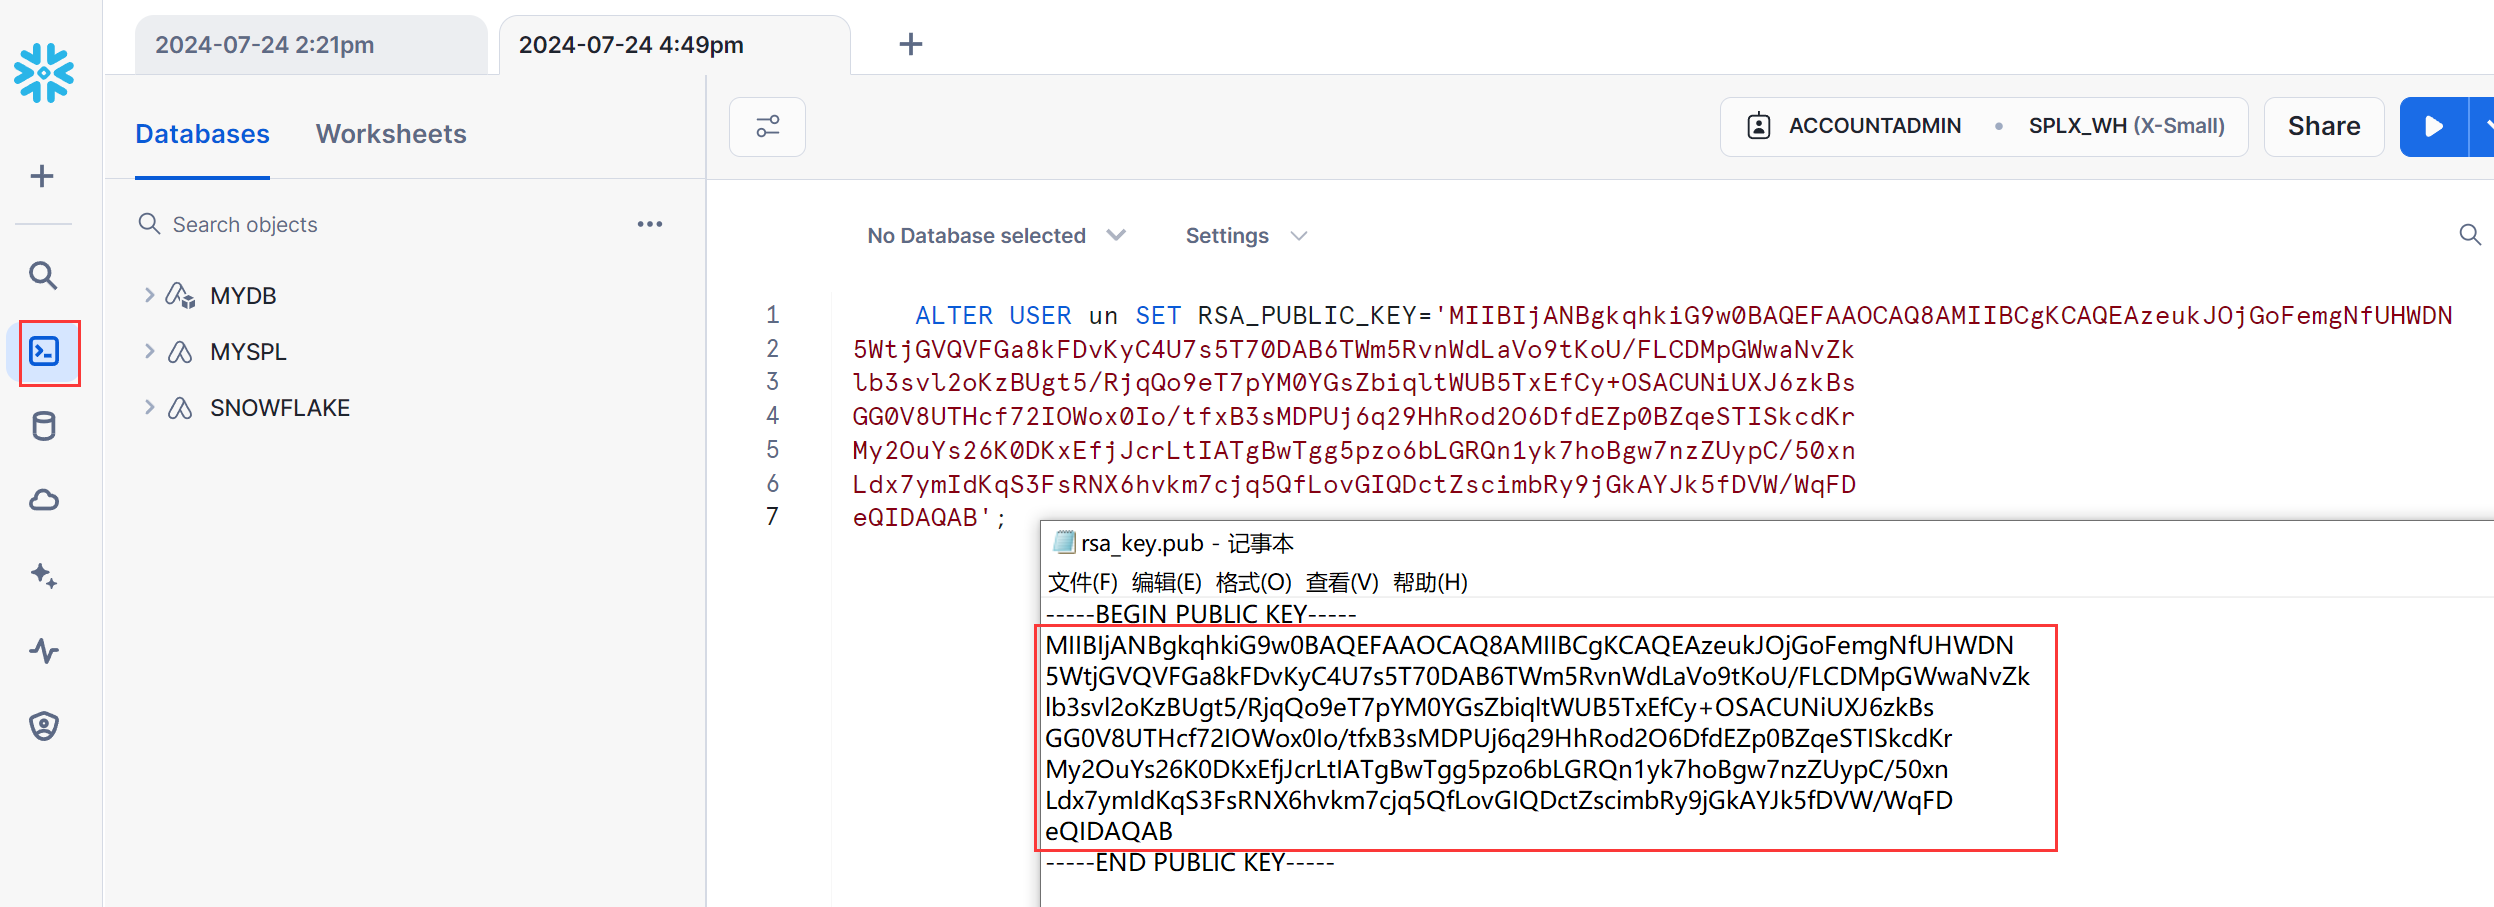Click the plus Create icon in sidebar

(x=42, y=177)
